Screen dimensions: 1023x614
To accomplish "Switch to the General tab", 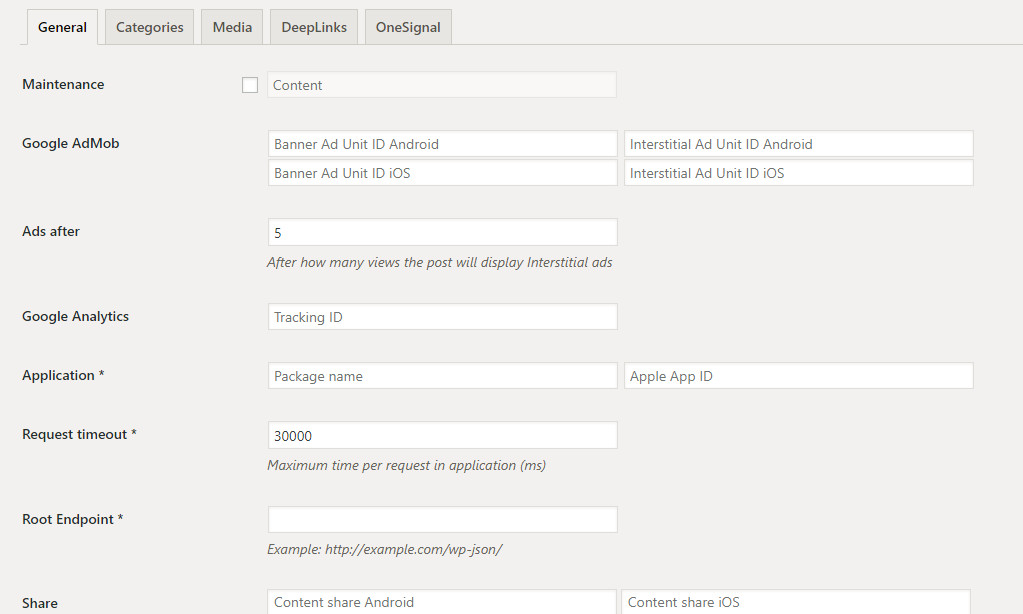I will point(62,27).
